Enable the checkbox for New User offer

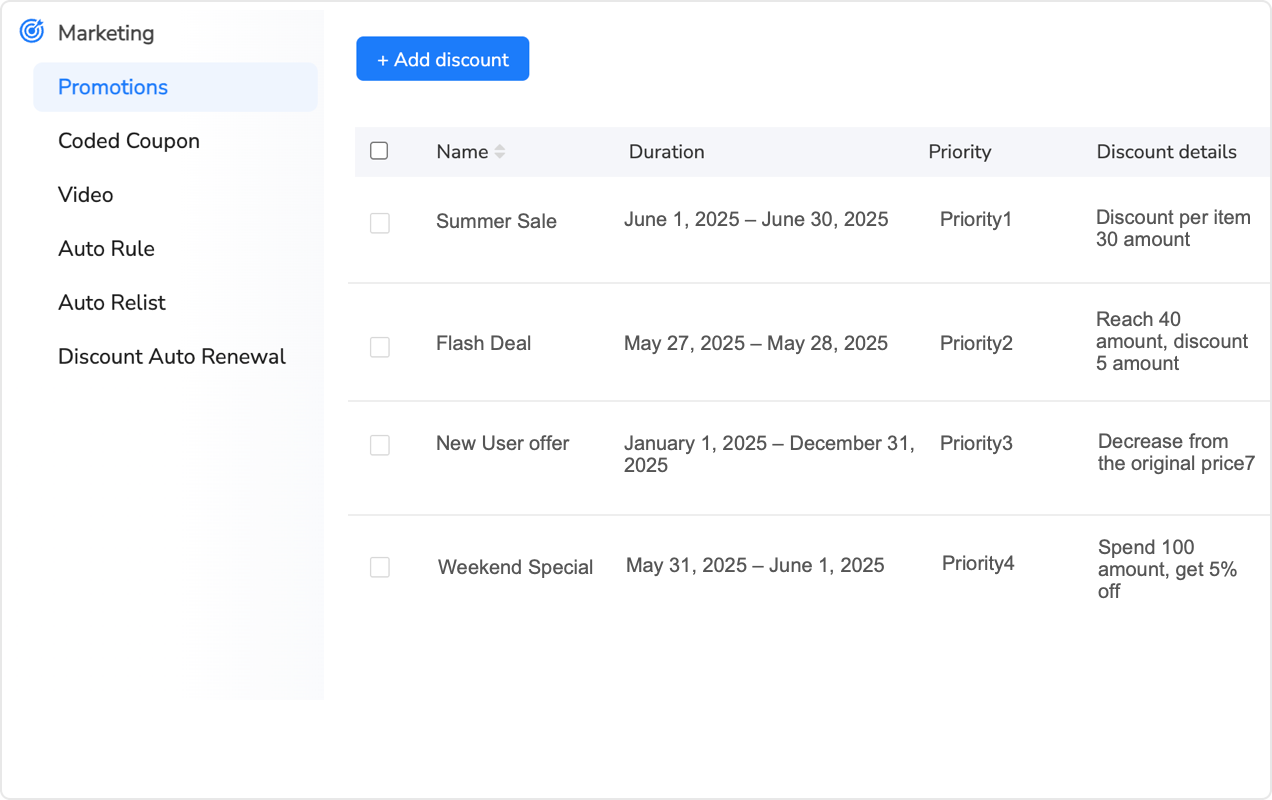pos(380,445)
